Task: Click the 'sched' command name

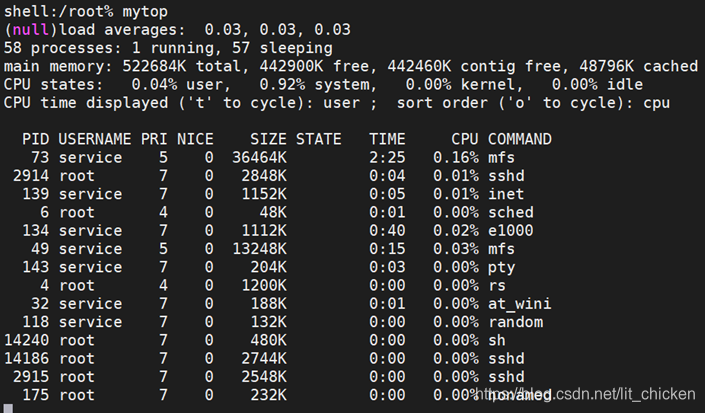Action: pyautogui.click(x=511, y=213)
